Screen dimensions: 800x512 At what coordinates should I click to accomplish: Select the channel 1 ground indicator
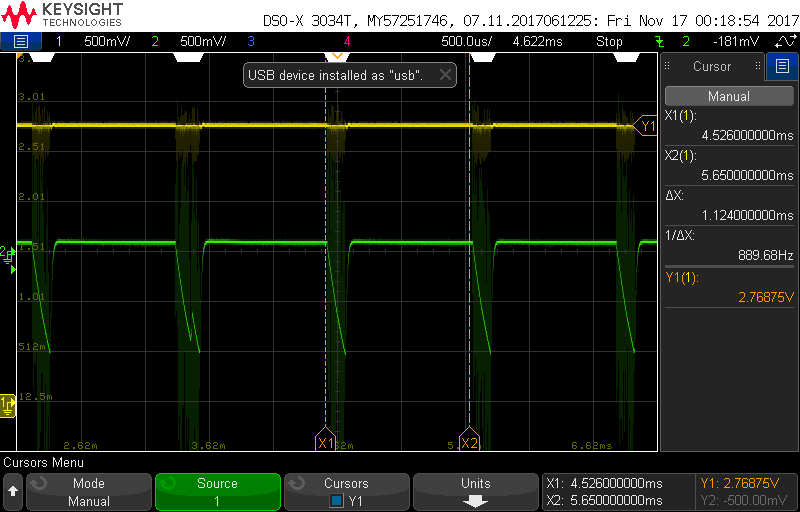click(x=8, y=405)
